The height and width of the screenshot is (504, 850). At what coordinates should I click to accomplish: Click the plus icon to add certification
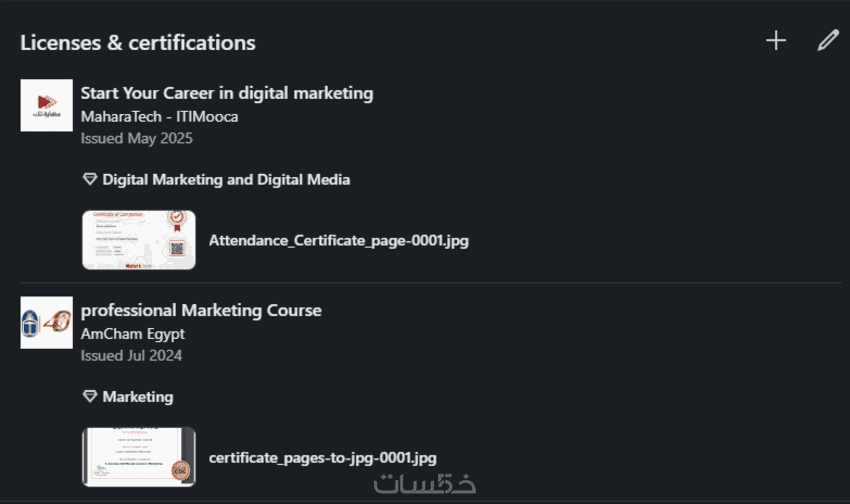[776, 41]
